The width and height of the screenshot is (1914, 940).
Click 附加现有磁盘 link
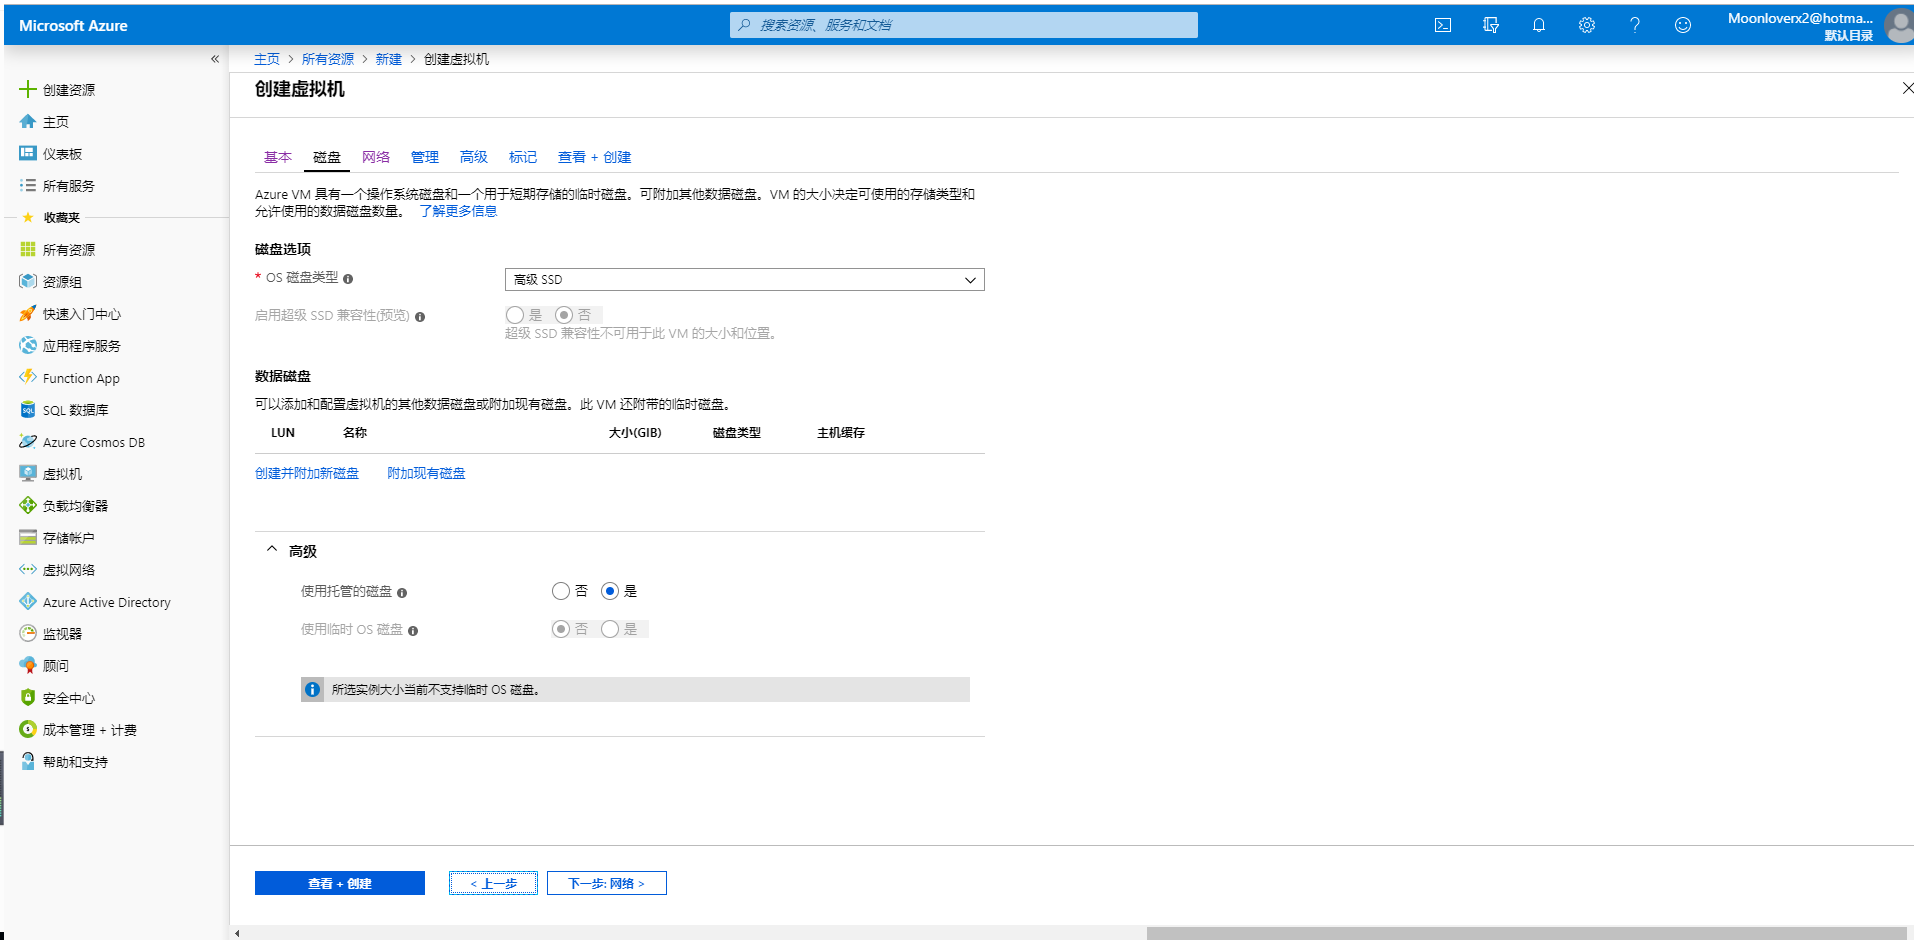(x=426, y=473)
